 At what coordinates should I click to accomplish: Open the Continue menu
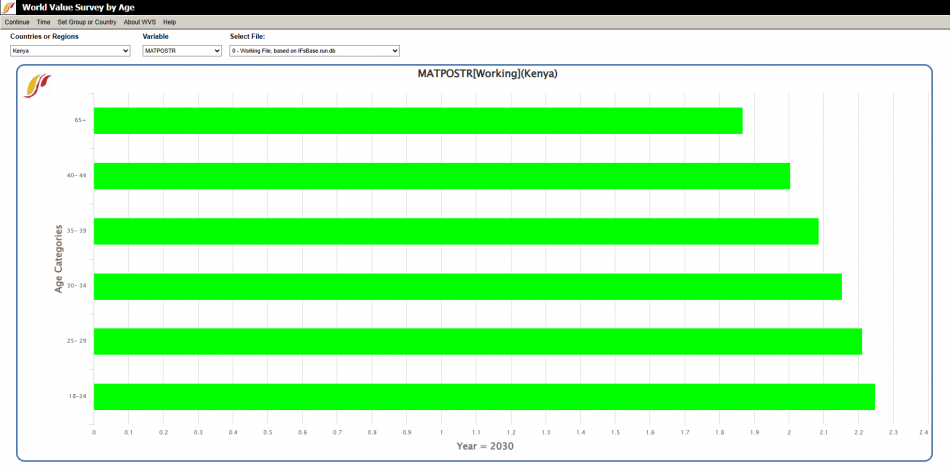17,22
